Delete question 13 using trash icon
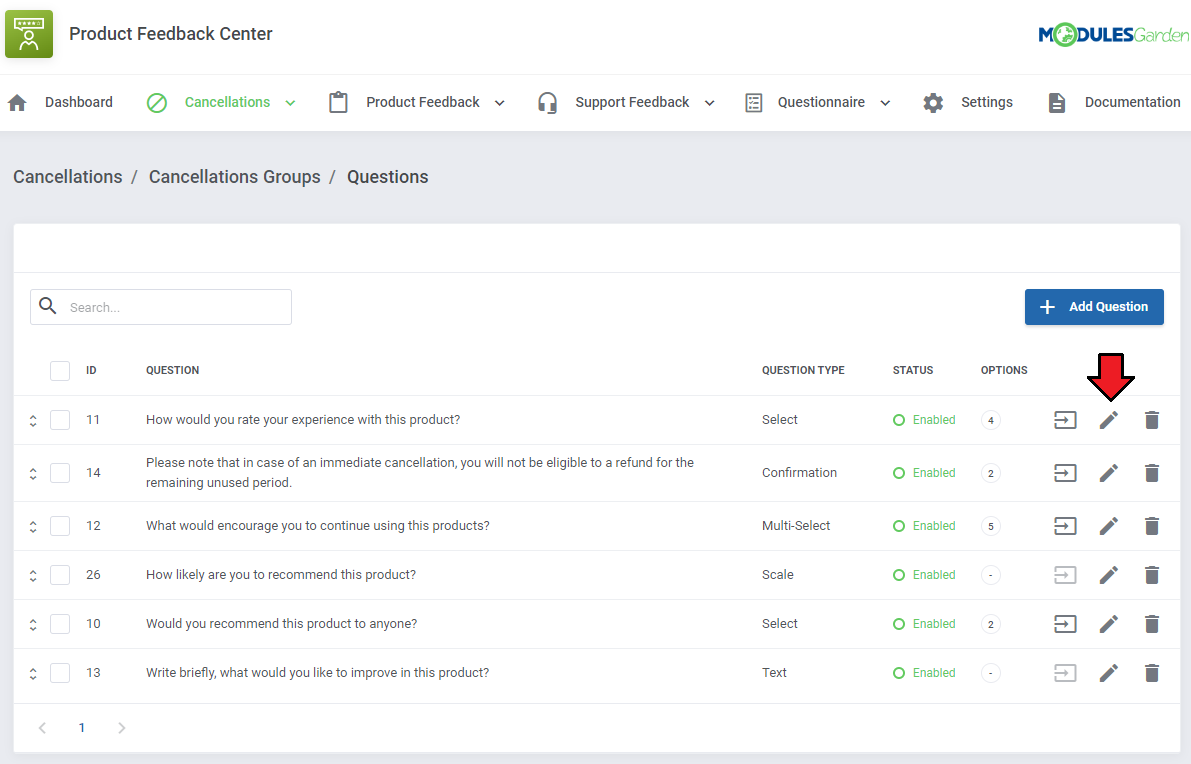 (1152, 673)
